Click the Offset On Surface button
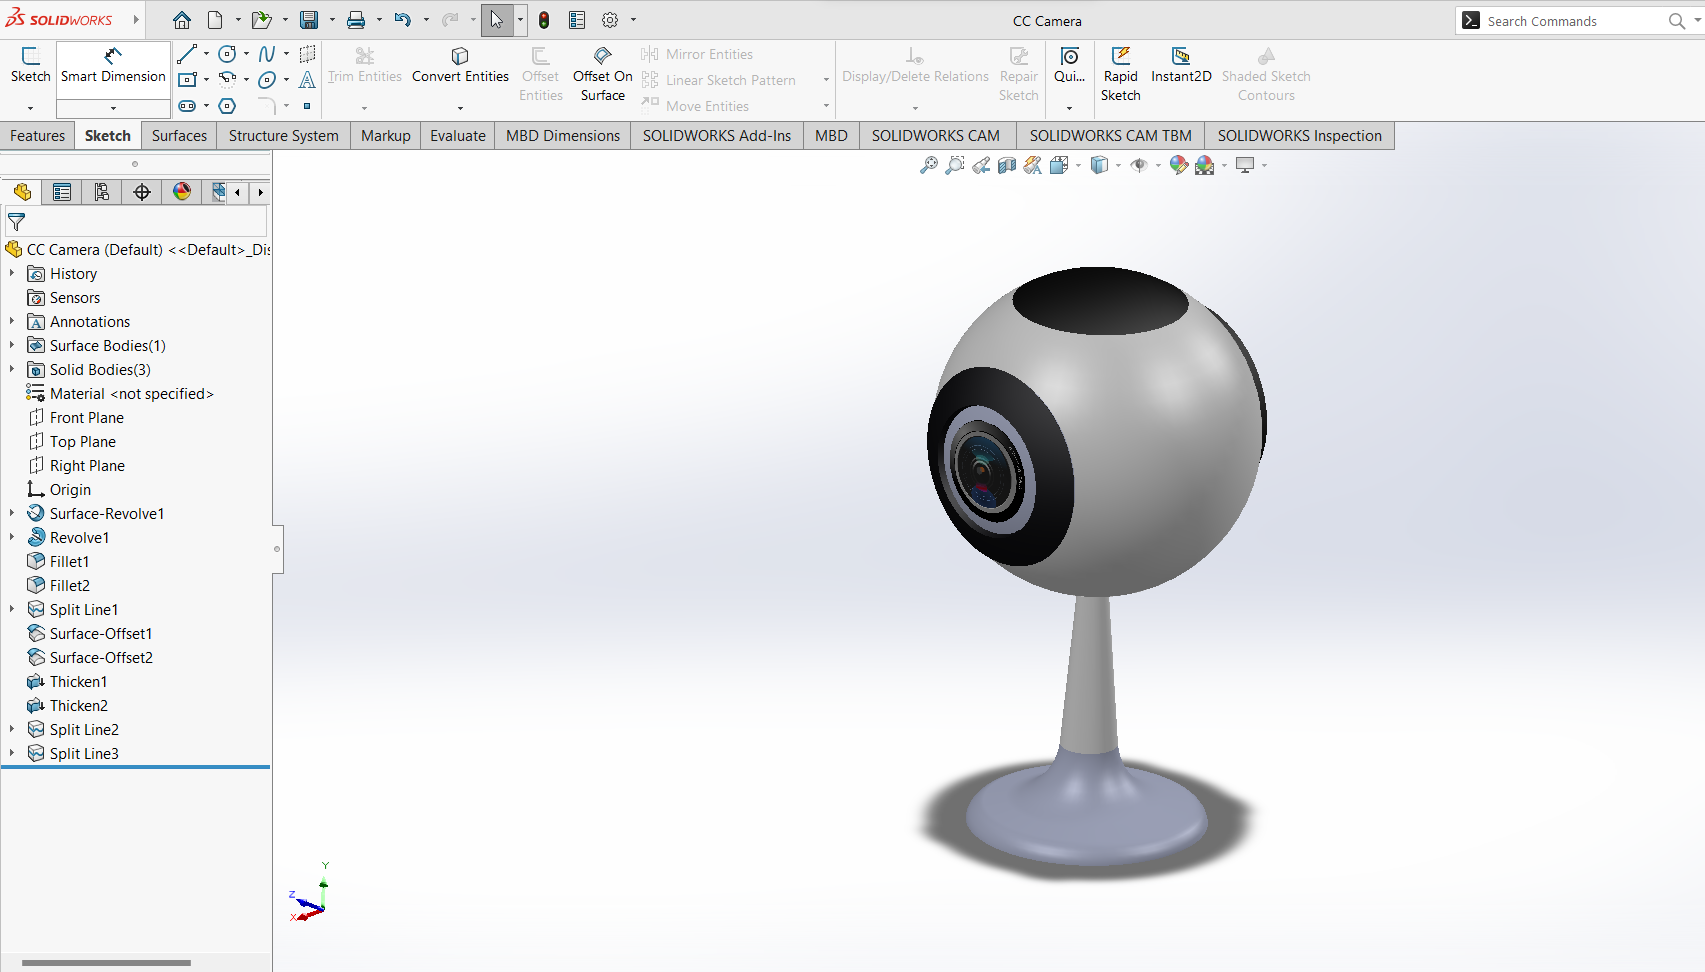1705x972 pixels. pyautogui.click(x=602, y=75)
